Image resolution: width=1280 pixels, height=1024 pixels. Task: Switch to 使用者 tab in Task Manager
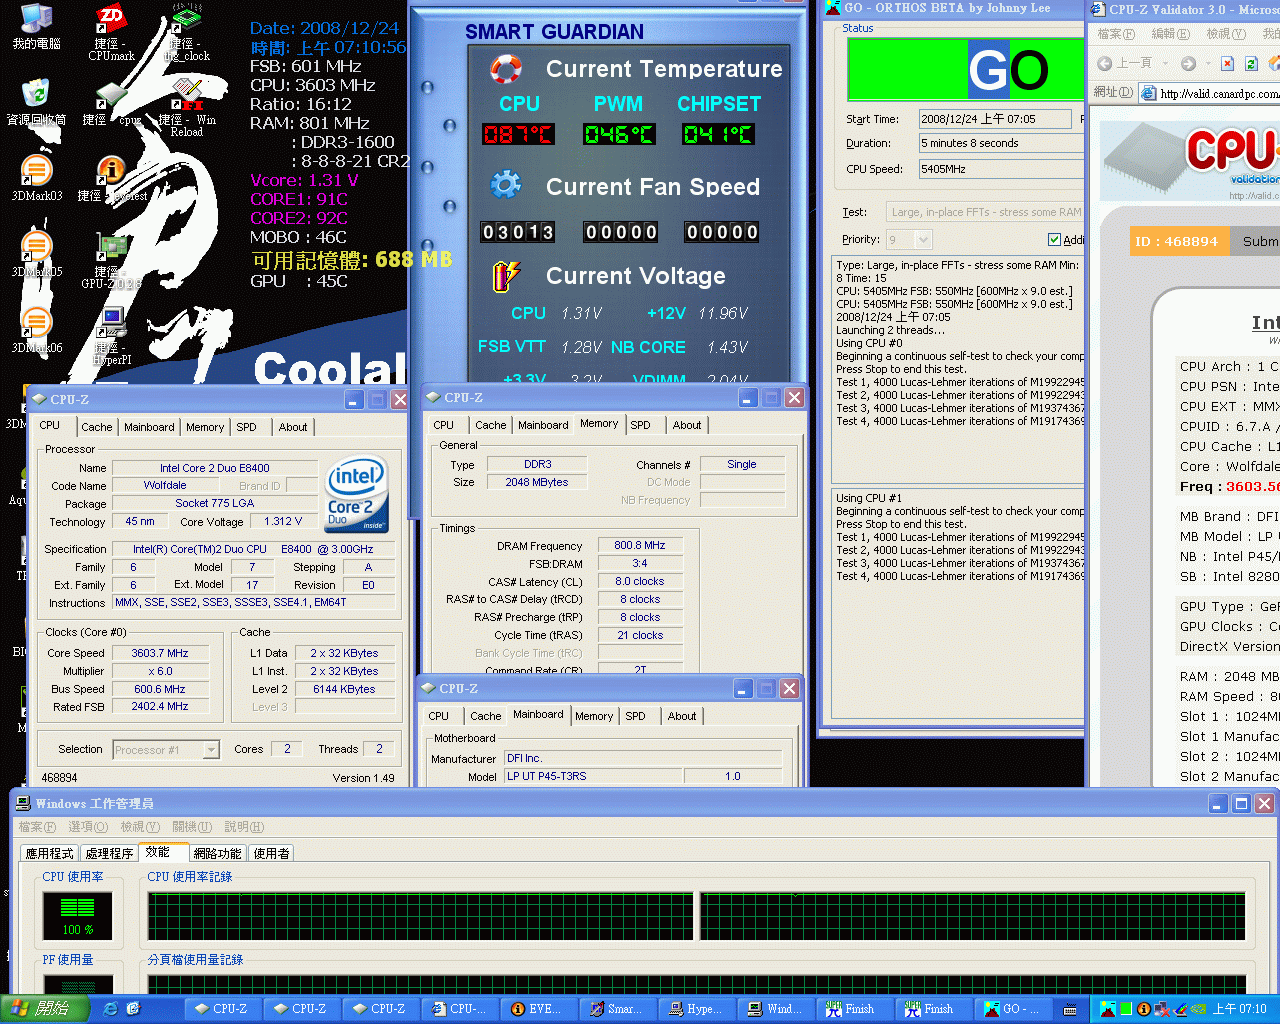click(x=271, y=853)
